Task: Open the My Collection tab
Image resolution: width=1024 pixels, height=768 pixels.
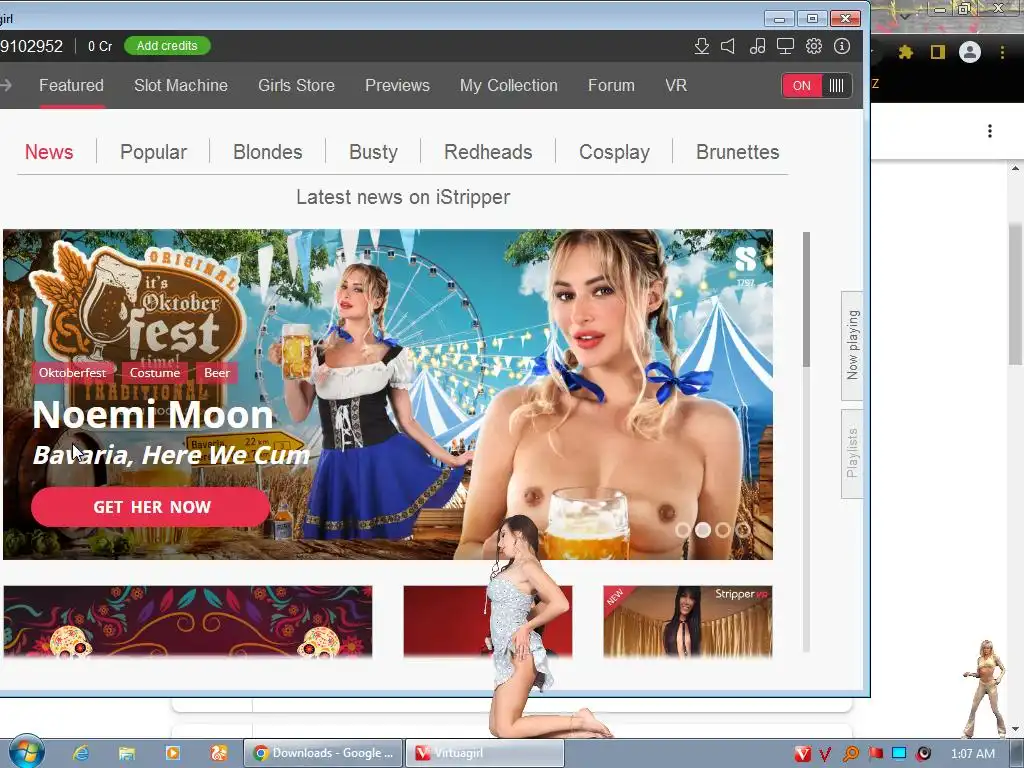Action: tap(509, 86)
